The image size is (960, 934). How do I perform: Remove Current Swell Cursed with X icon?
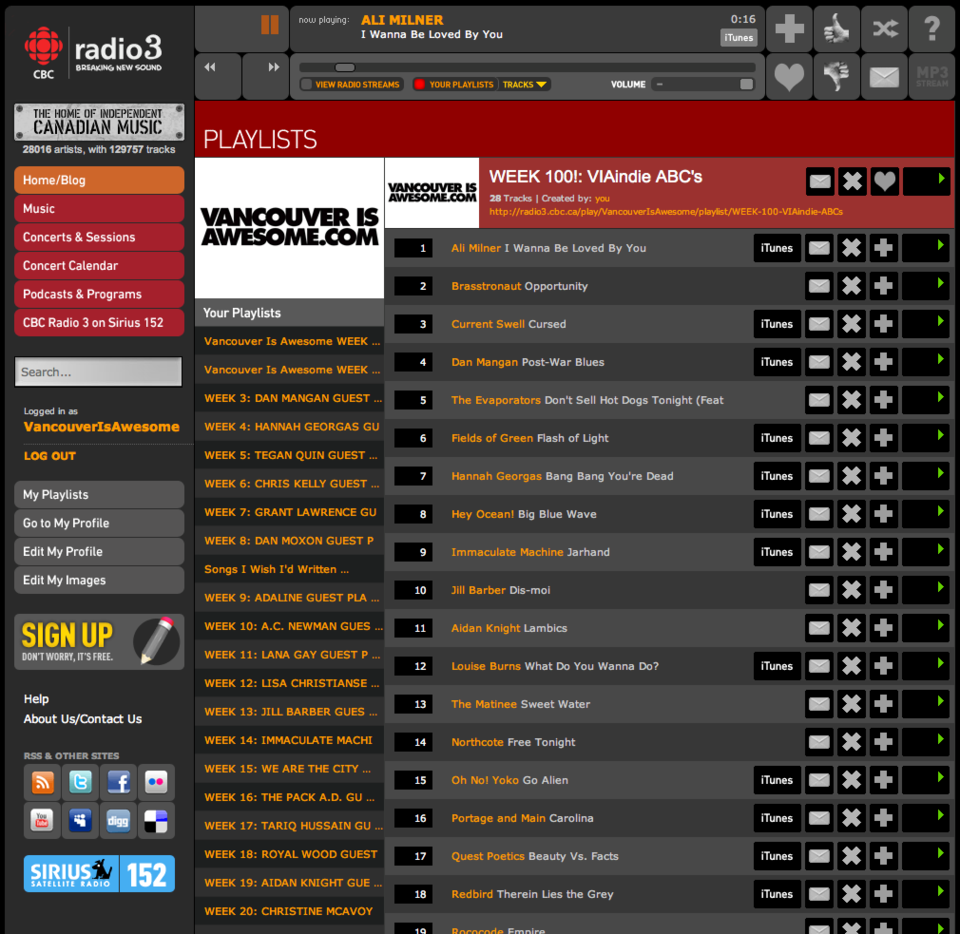(x=851, y=324)
